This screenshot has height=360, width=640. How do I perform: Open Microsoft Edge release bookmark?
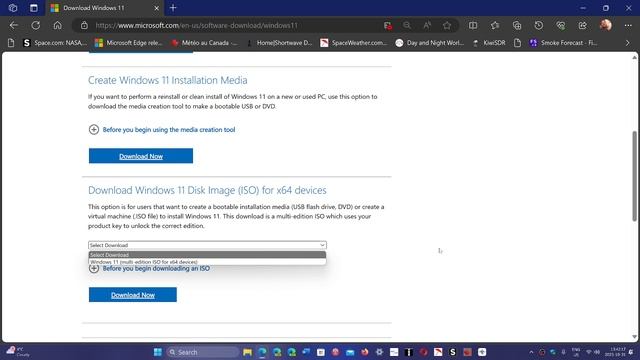pyautogui.click(x=128, y=42)
